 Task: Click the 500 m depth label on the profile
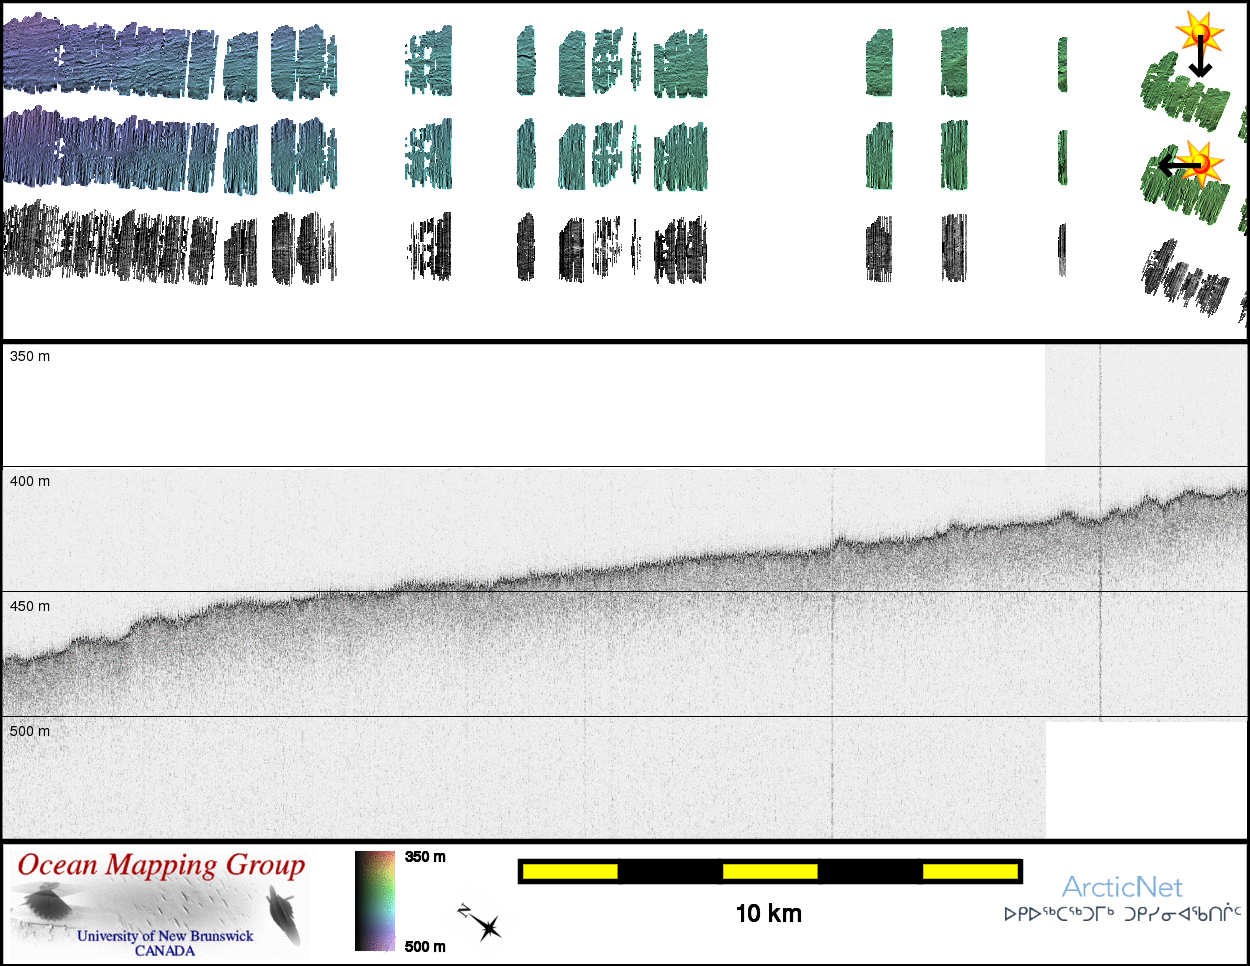(x=30, y=731)
